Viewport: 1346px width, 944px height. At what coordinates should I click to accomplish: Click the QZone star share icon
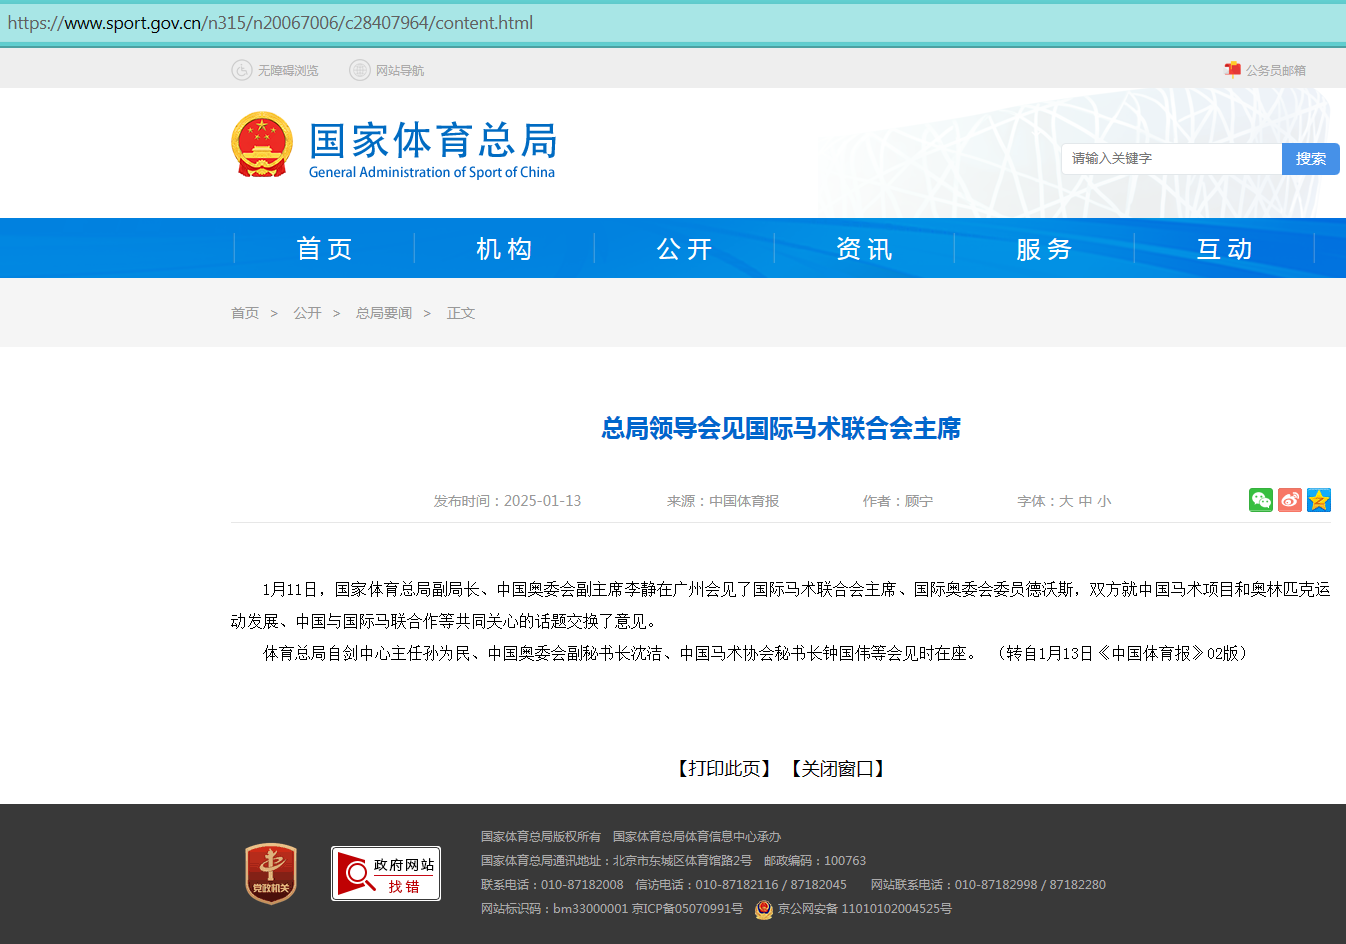[1319, 500]
